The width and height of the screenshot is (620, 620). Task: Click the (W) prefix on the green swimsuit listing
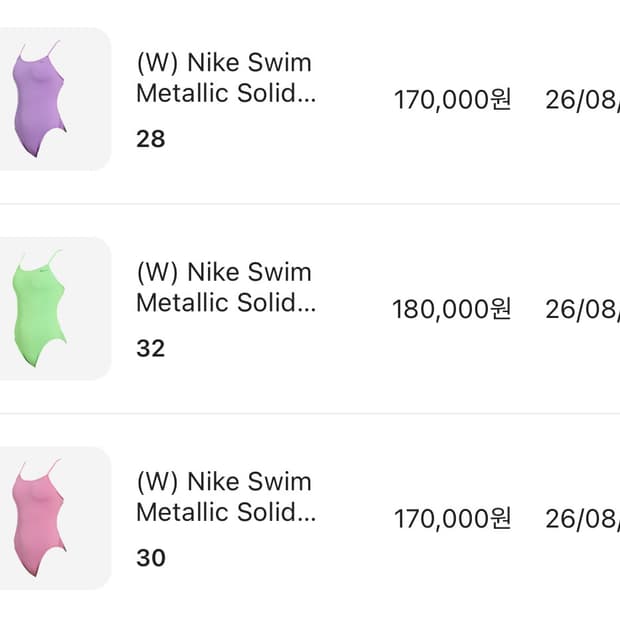[x=157, y=272]
